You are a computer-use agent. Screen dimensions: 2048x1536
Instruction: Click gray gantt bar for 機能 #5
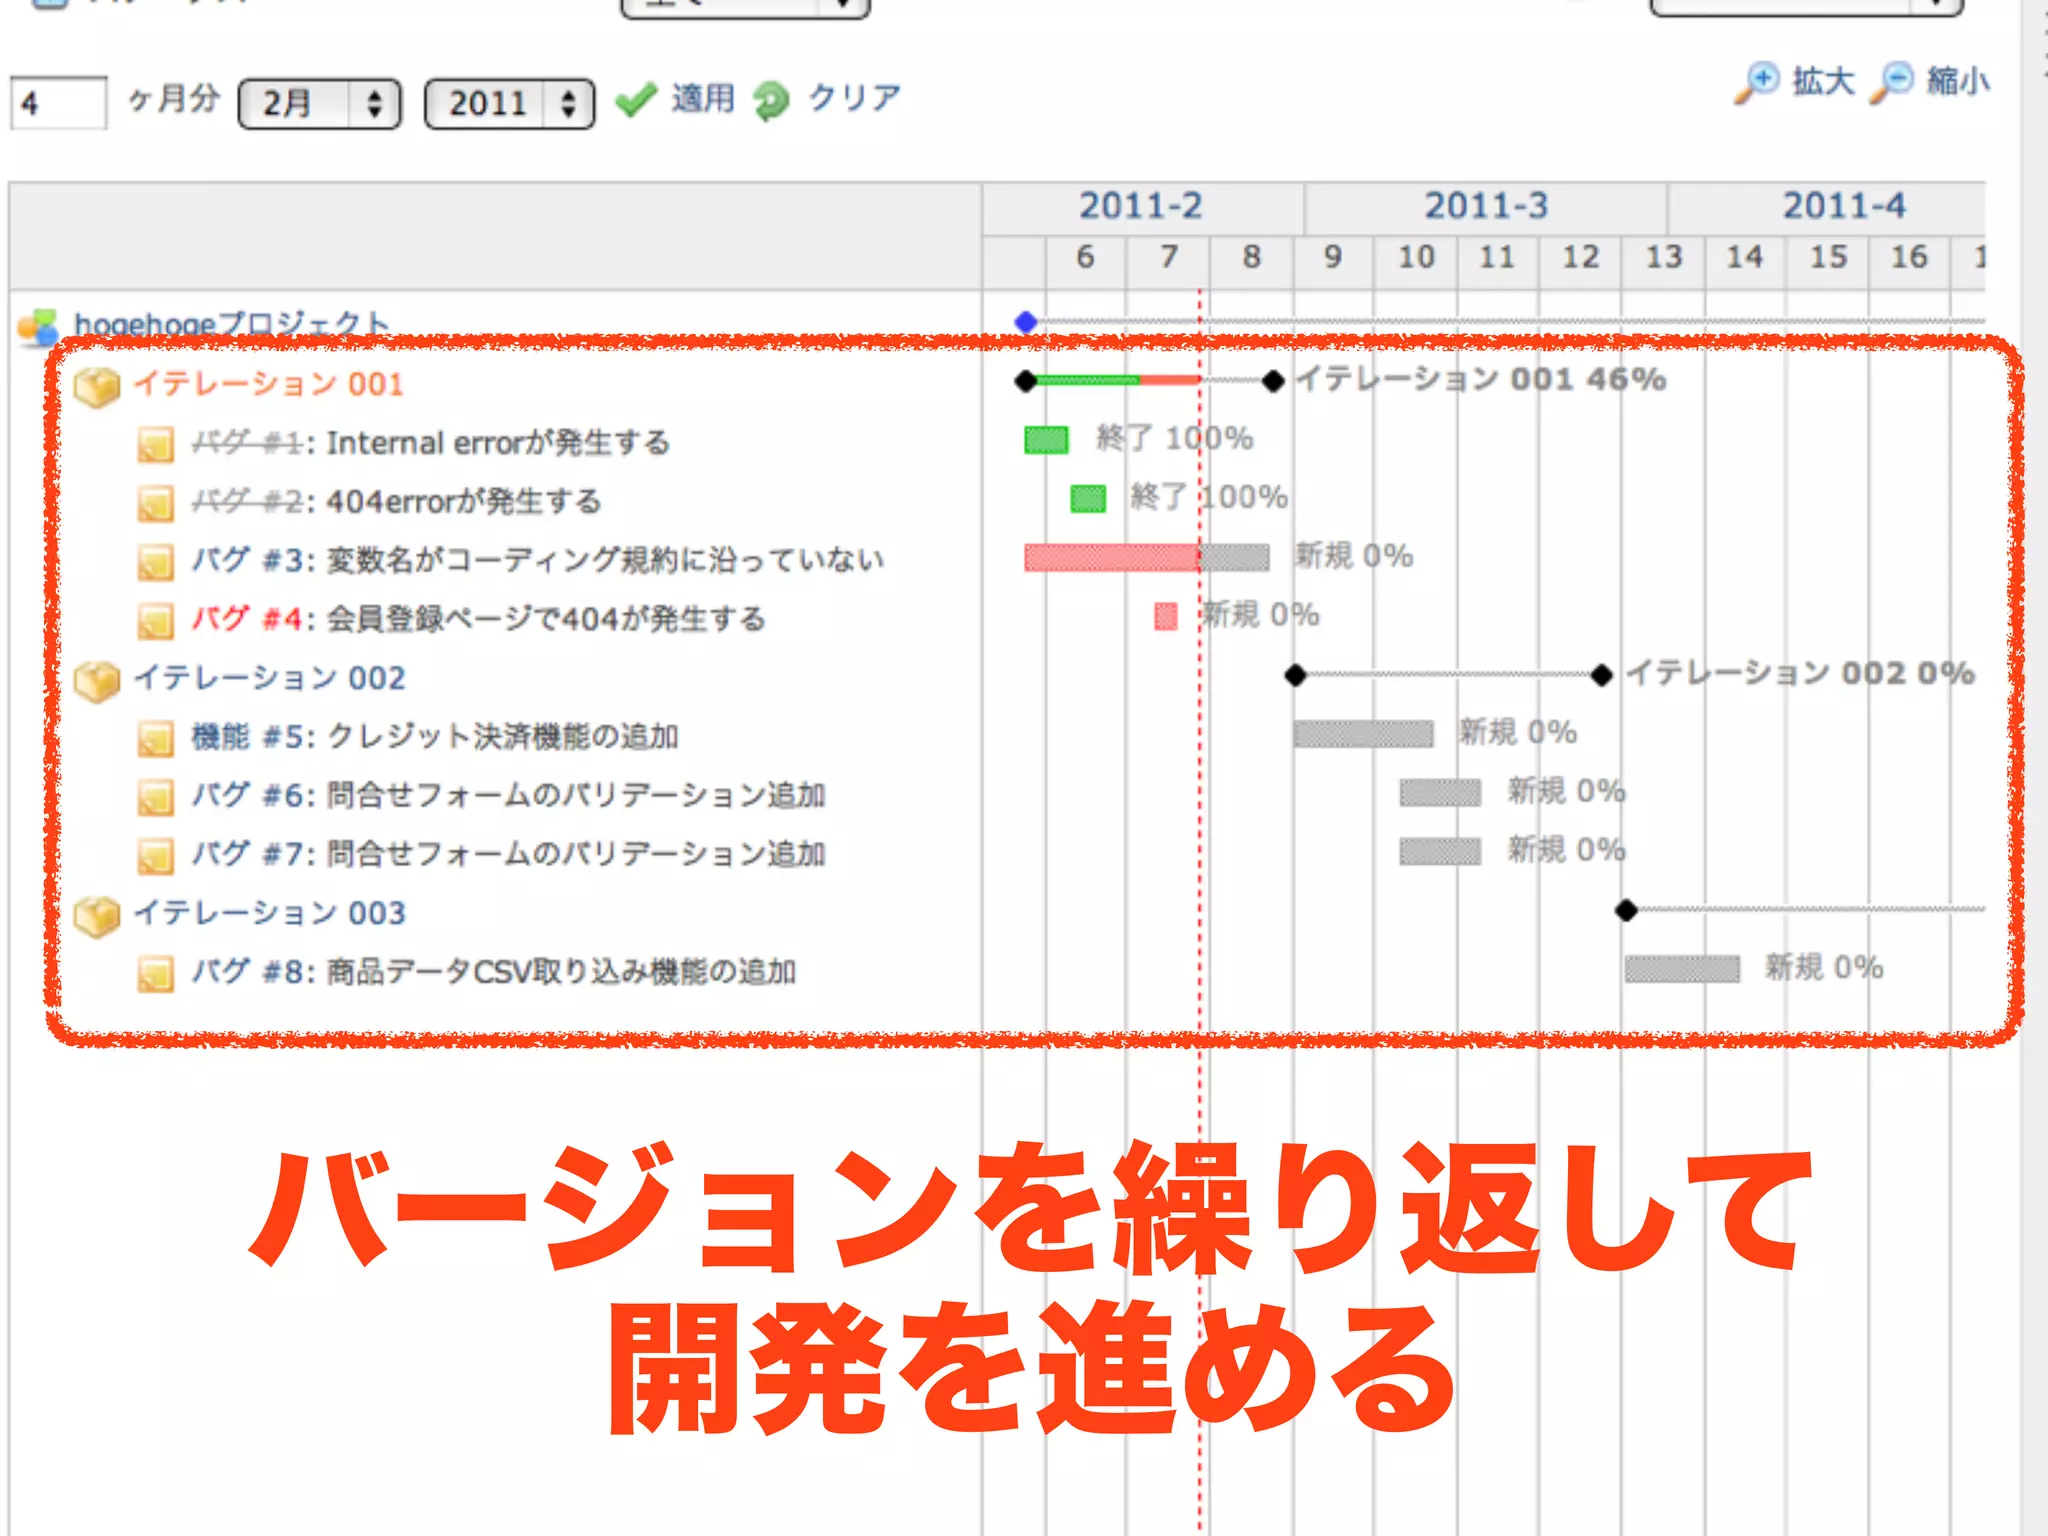click(1363, 734)
